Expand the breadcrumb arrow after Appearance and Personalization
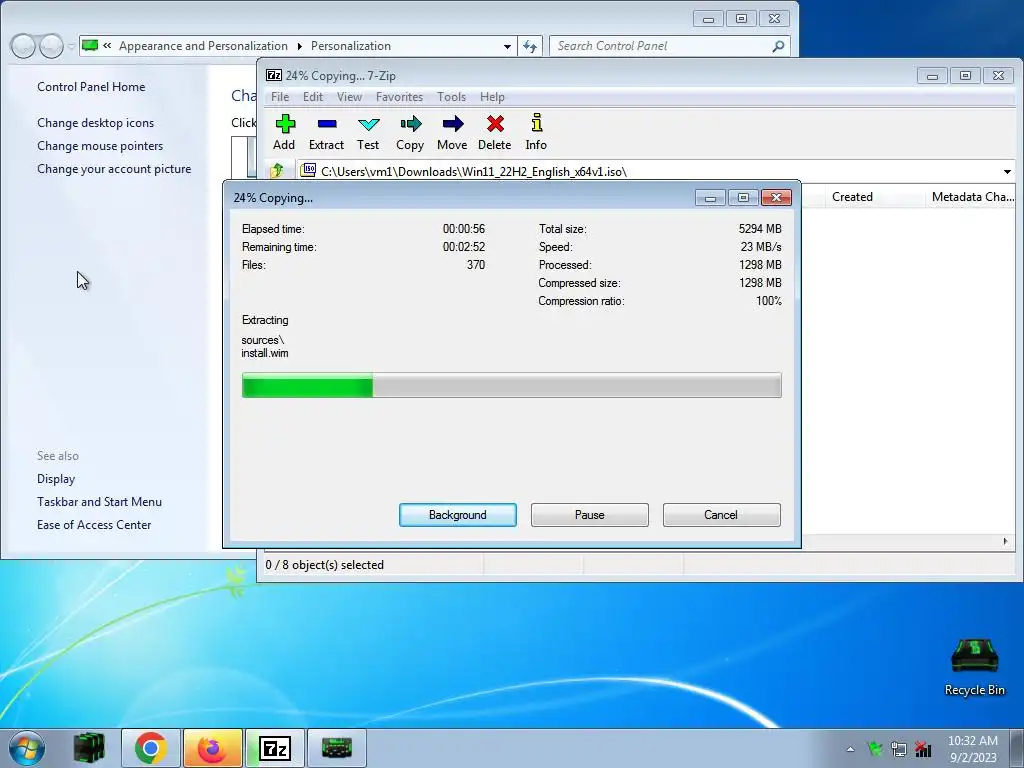Image resolution: width=1024 pixels, height=768 pixels. pyautogui.click(x=299, y=46)
